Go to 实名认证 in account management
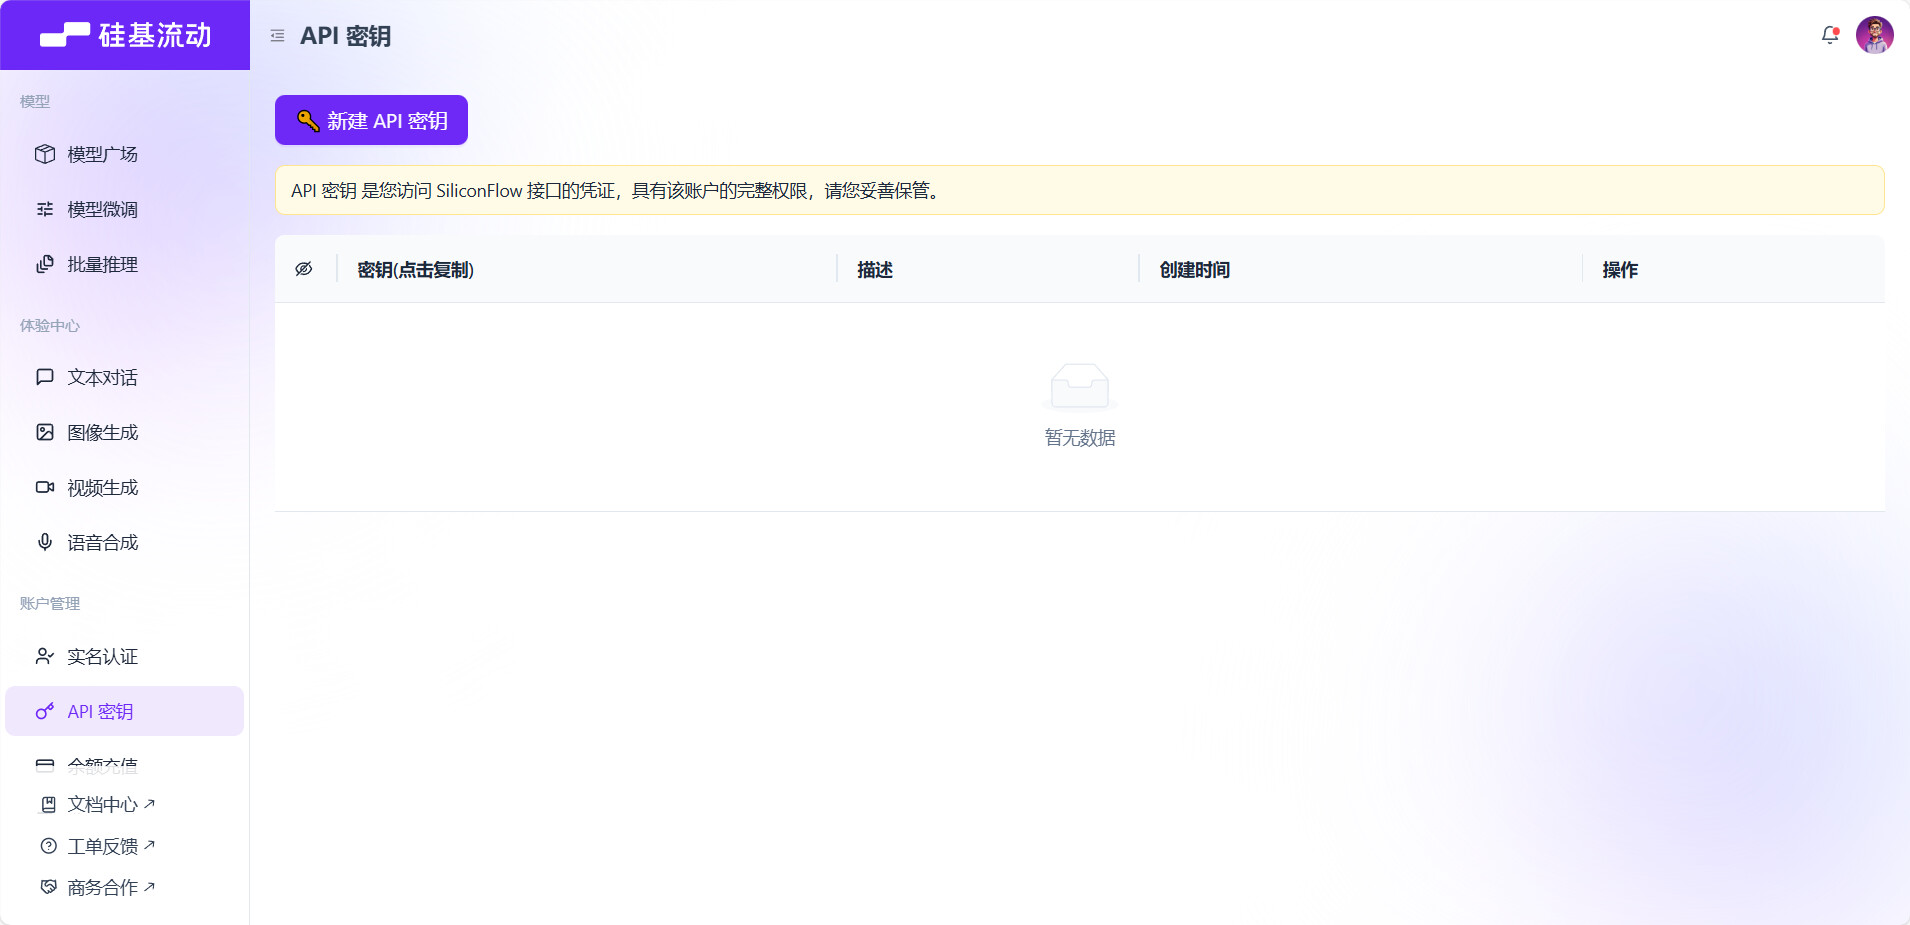Image resolution: width=1910 pixels, height=925 pixels. pos(102,656)
